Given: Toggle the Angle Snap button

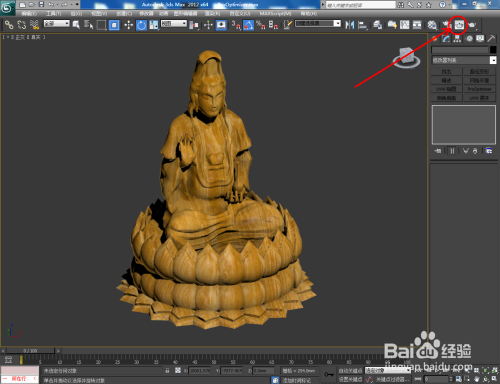Looking at the screenshot, I should coord(248,25).
